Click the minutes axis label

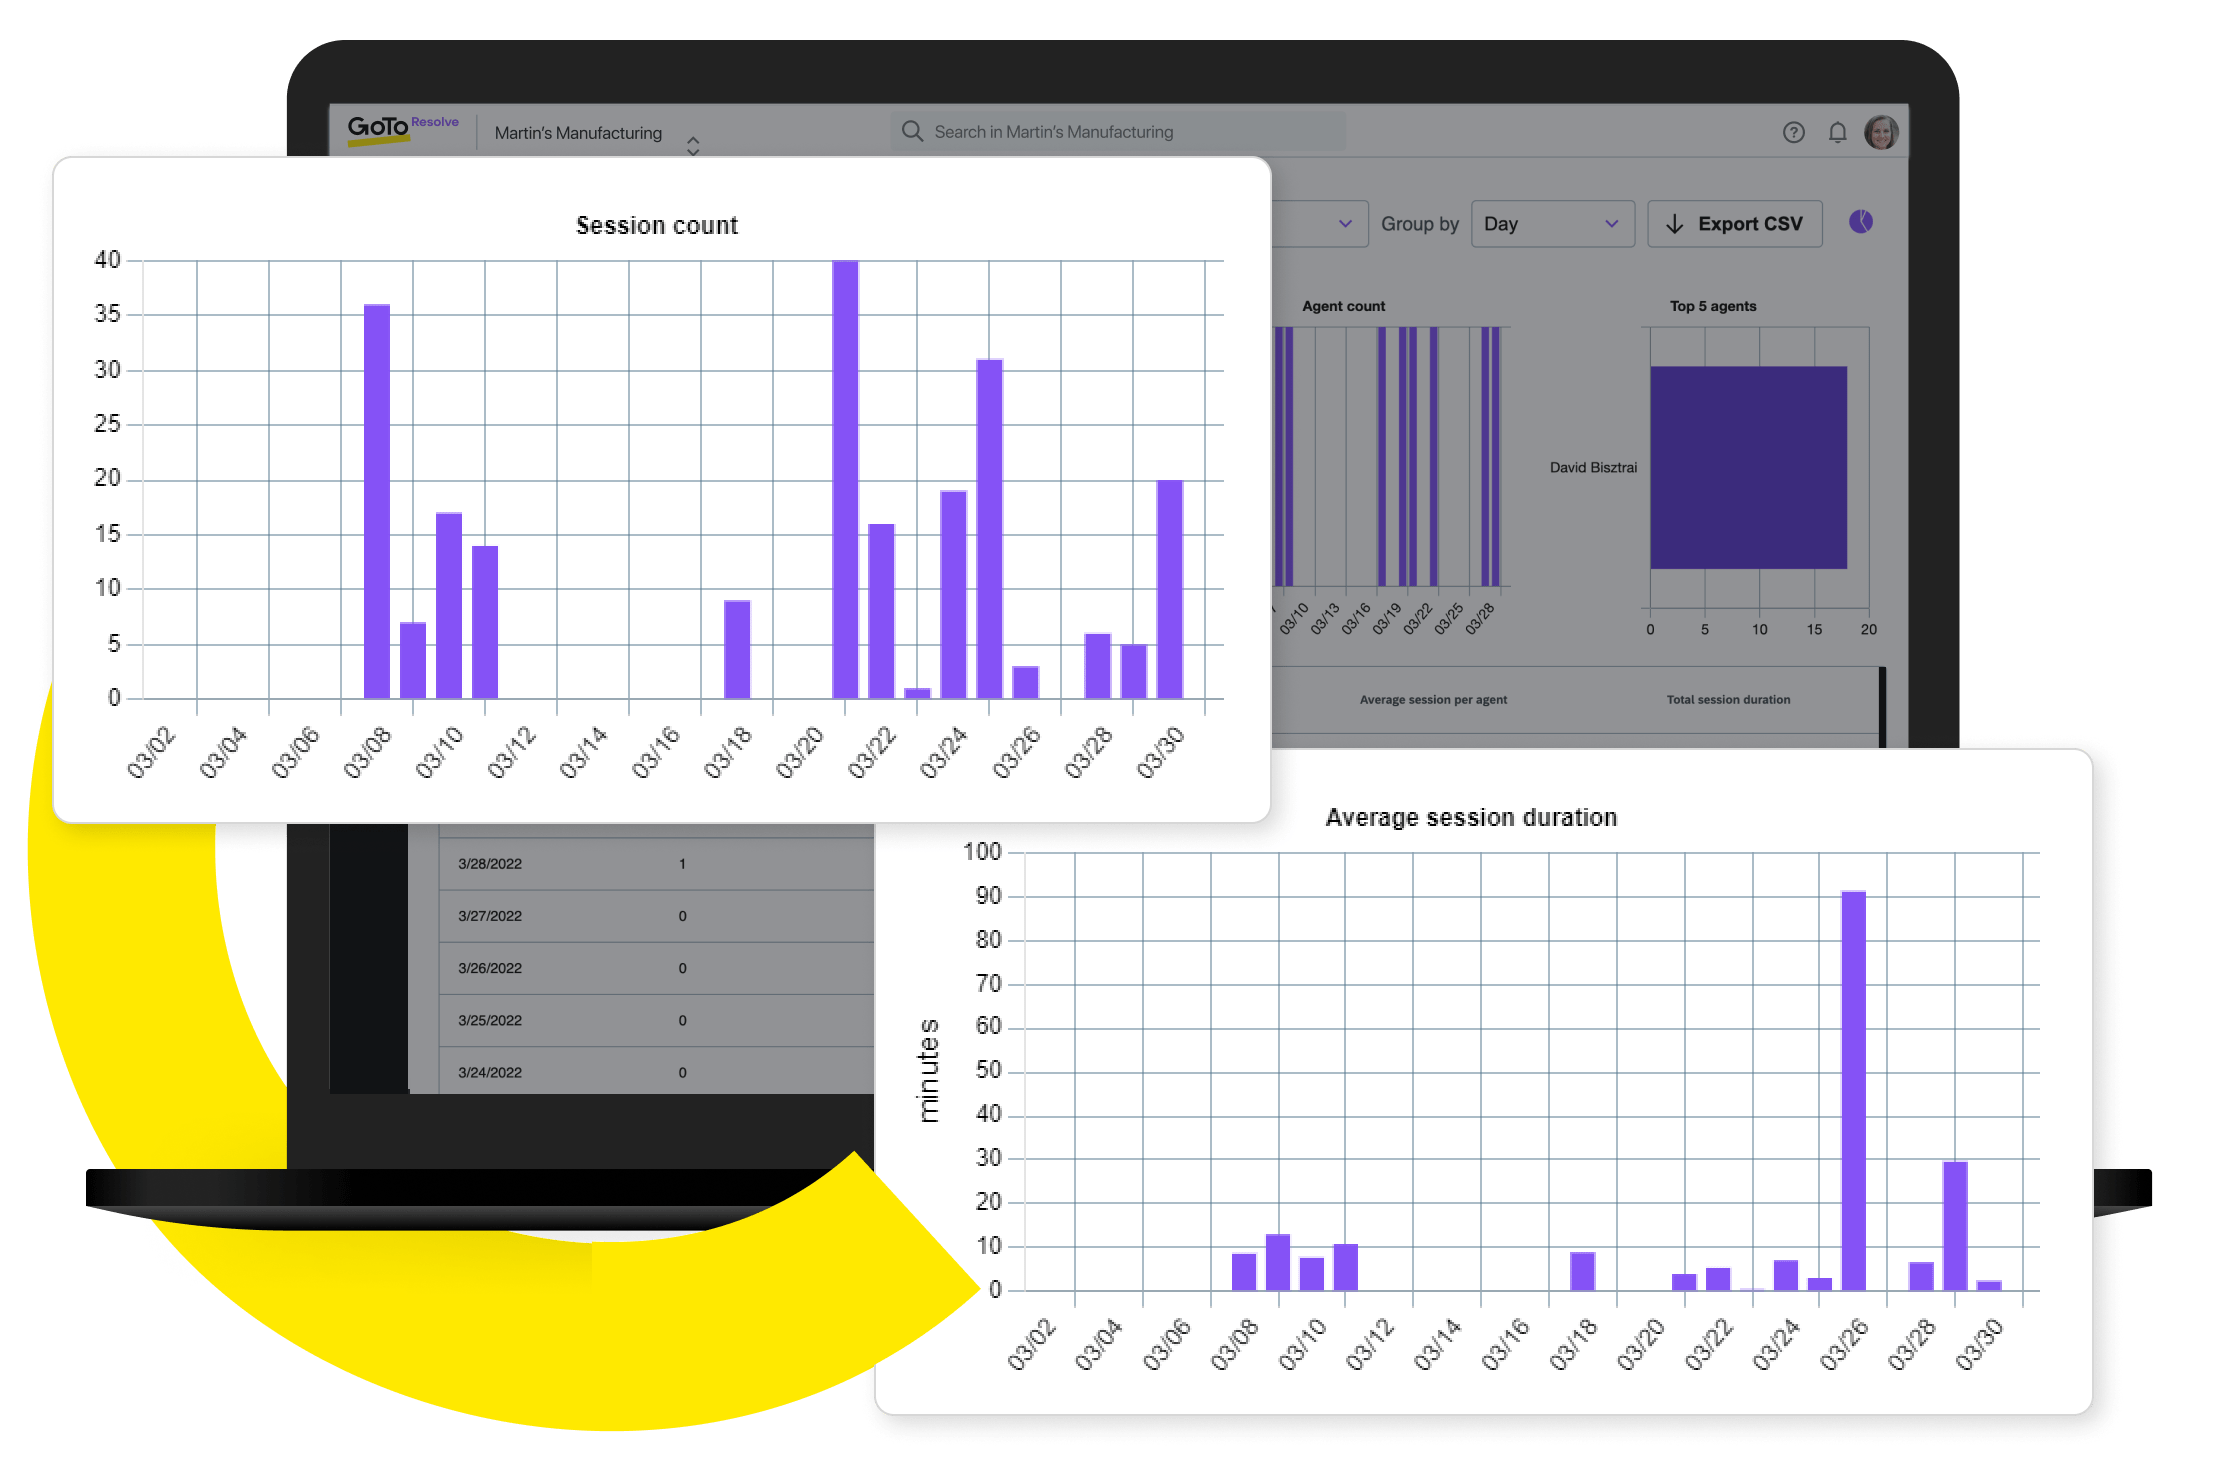point(928,1071)
